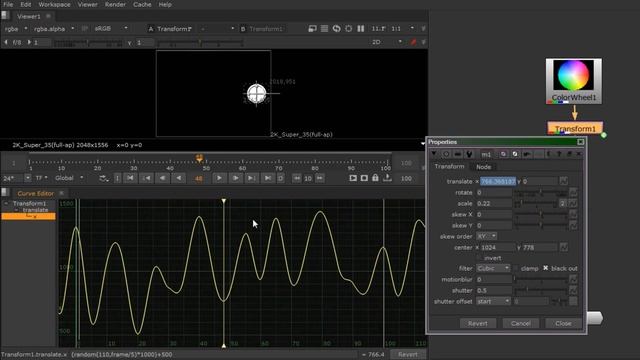Play the timeline backward
The height and width of the screenshot is (360, 640).
click(178, 178)
